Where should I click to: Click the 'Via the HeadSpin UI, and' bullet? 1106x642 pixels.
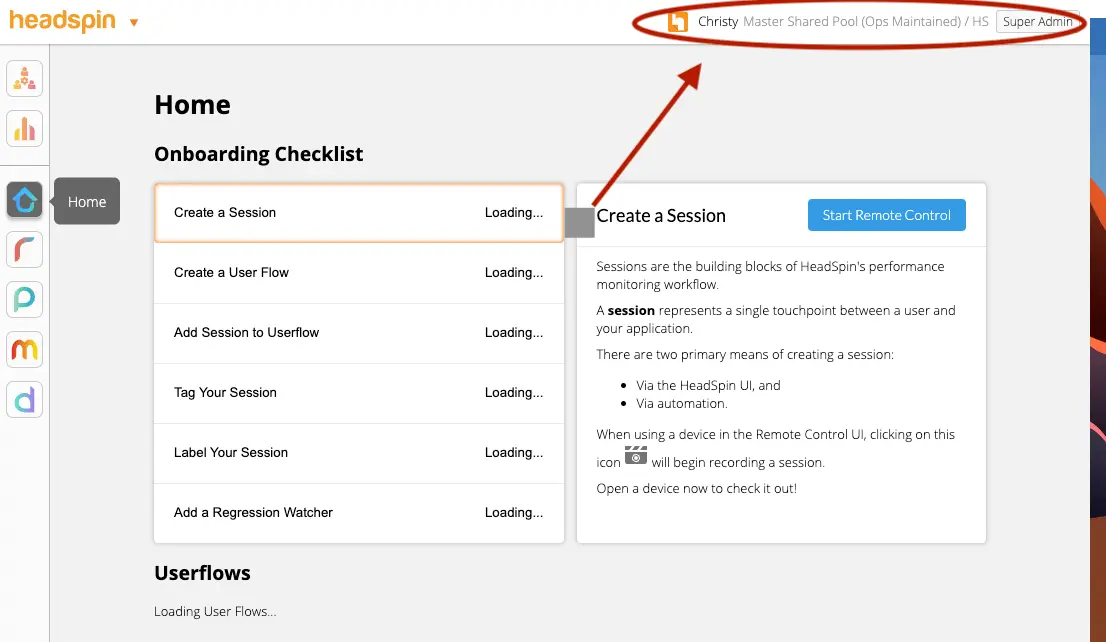coord(708,385)
